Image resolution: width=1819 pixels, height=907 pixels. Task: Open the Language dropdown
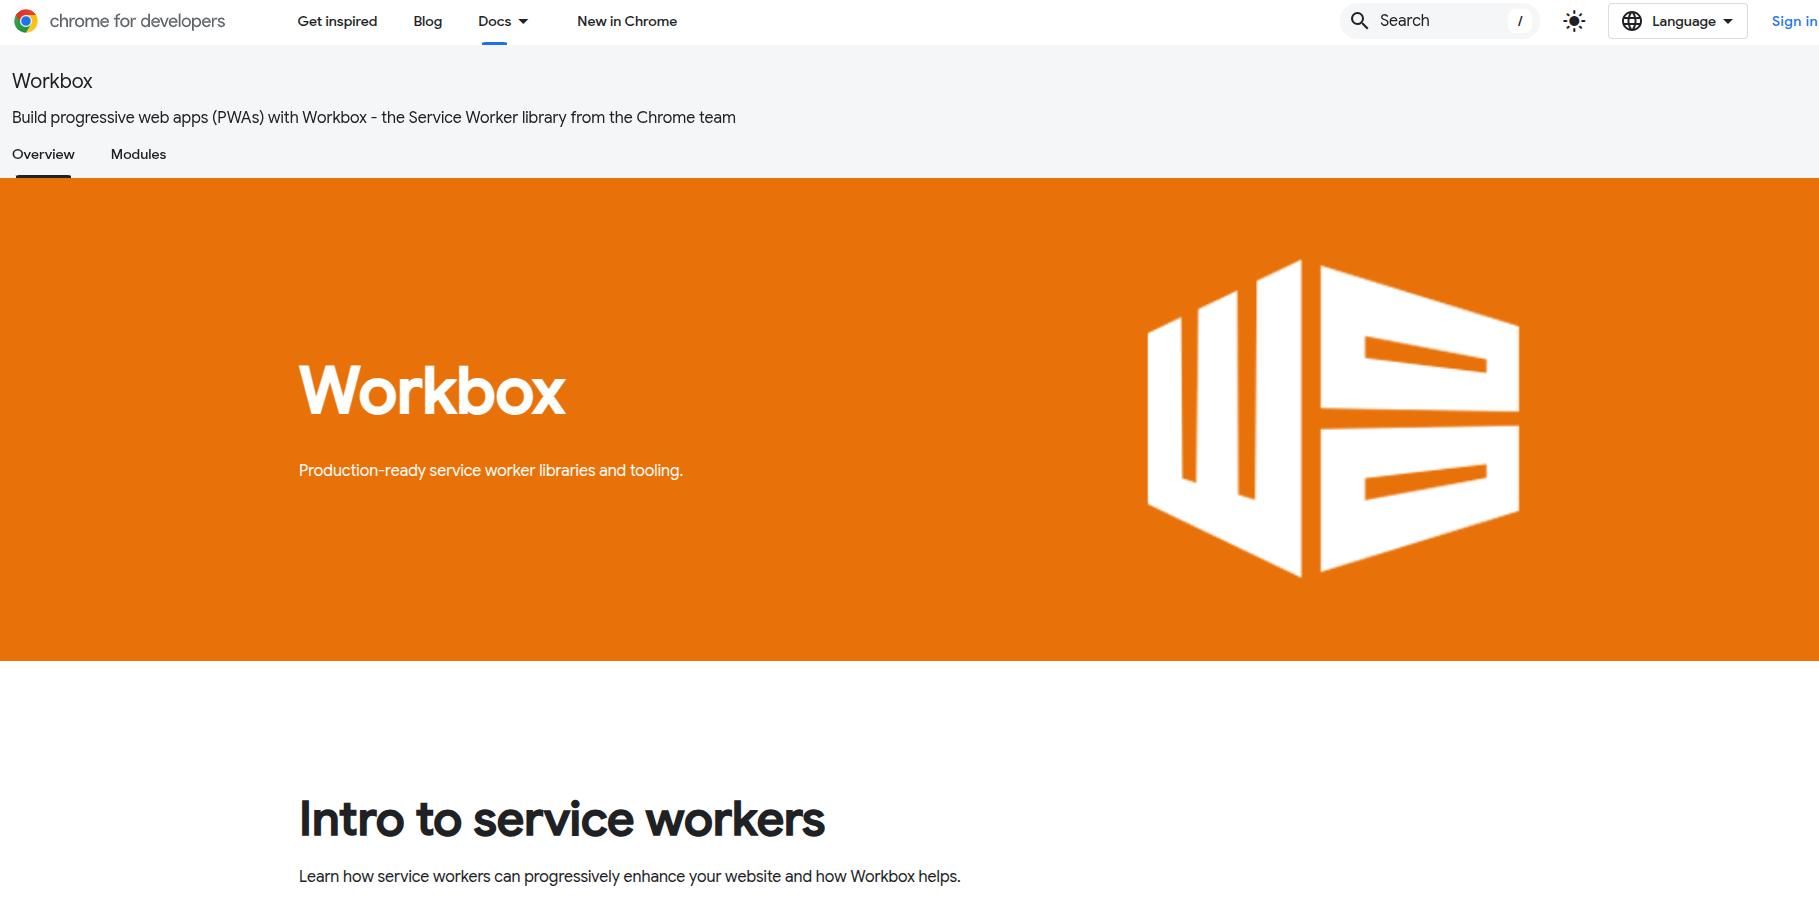pyautogui.click(x=1677, y=21)
